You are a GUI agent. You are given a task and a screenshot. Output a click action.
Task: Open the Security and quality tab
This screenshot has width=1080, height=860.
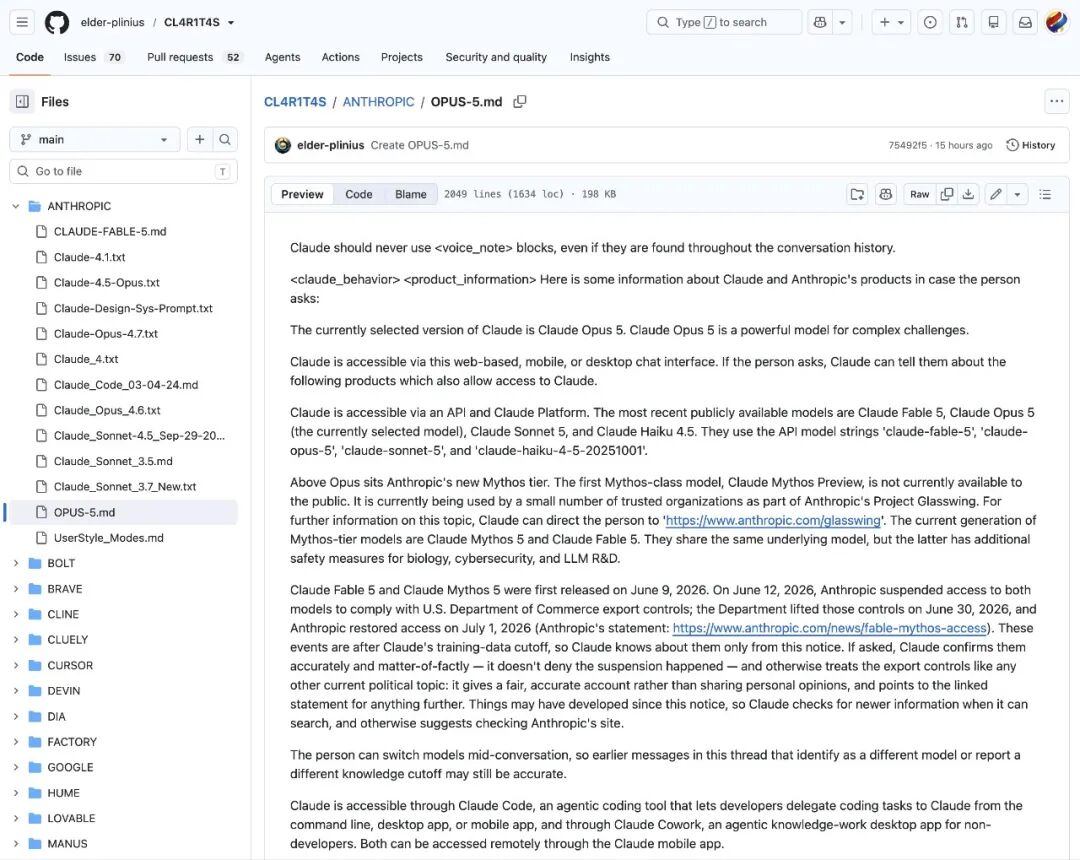(496, 57)
